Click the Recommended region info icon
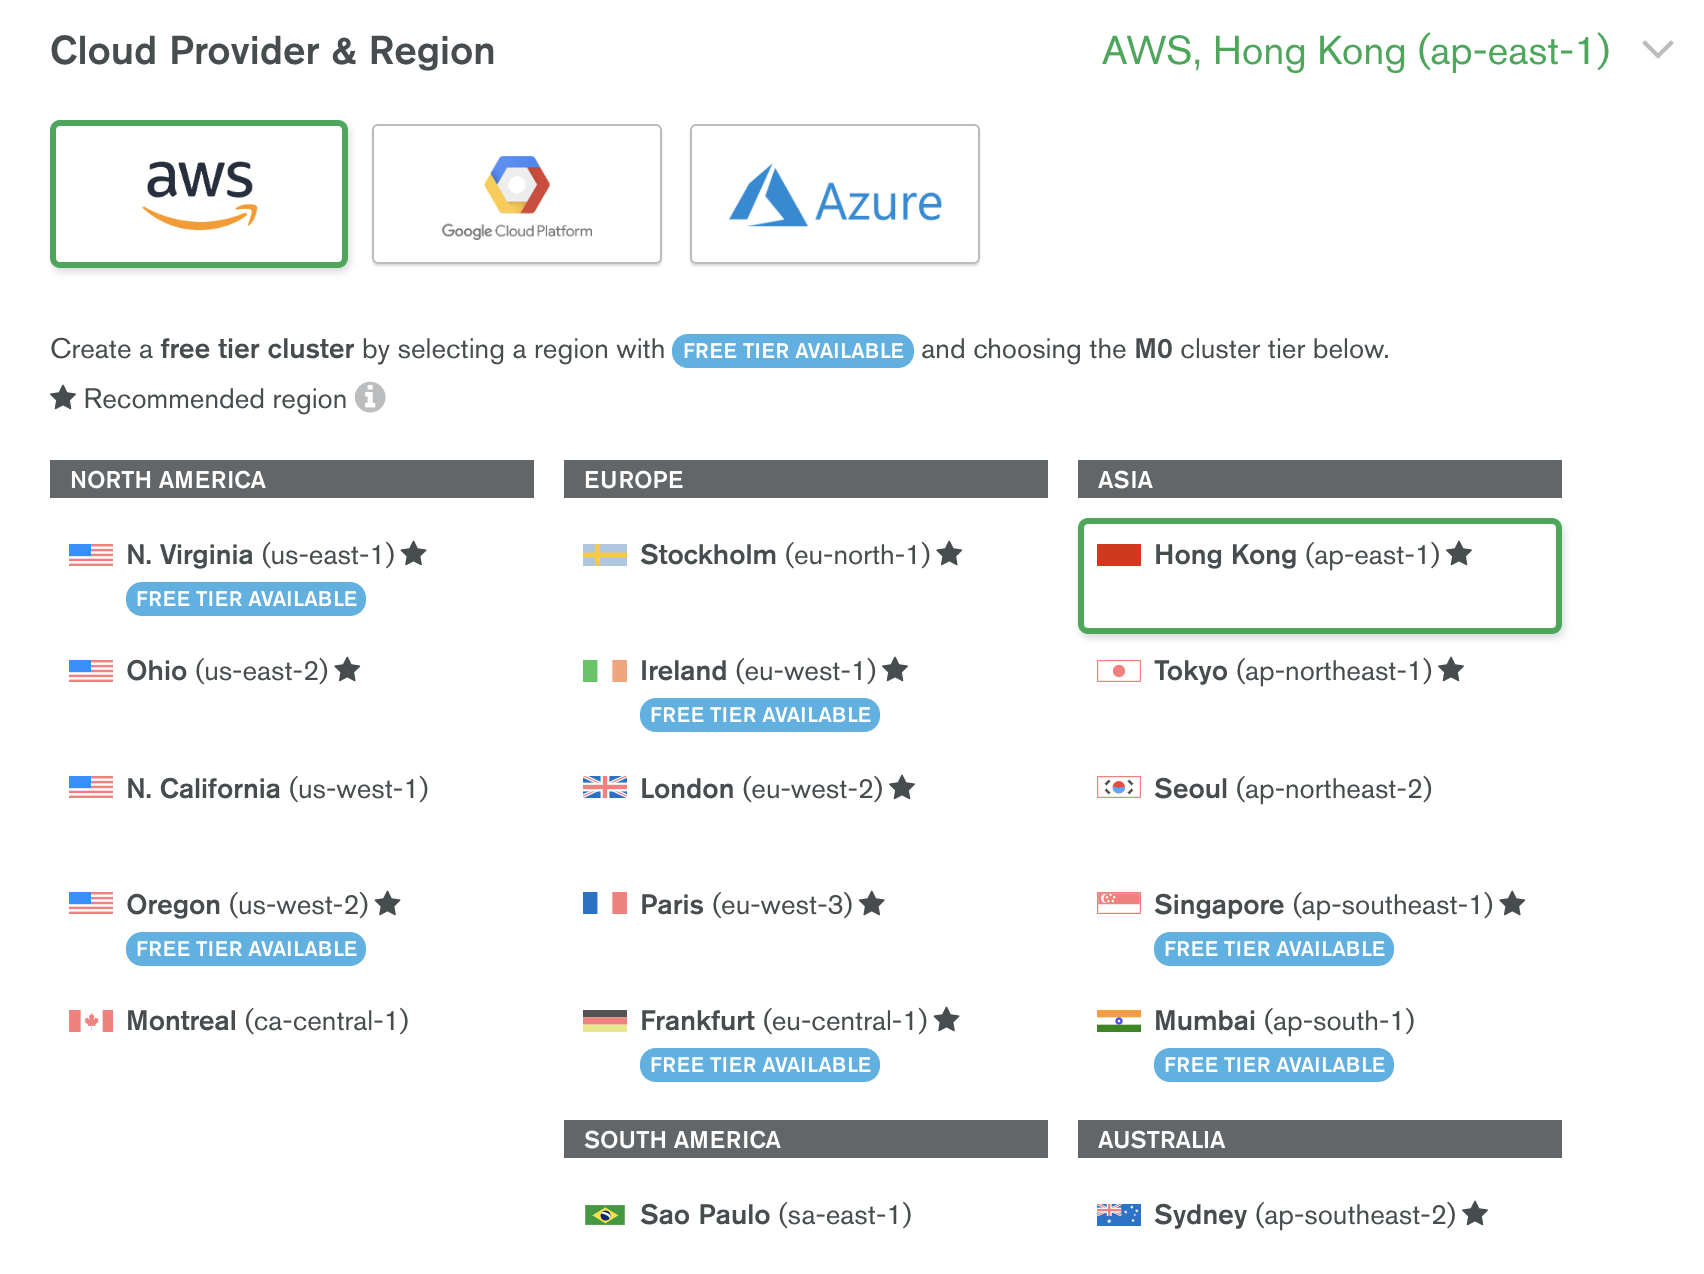The height and width of the screenshot is (1274, 1704). point(370,398)
